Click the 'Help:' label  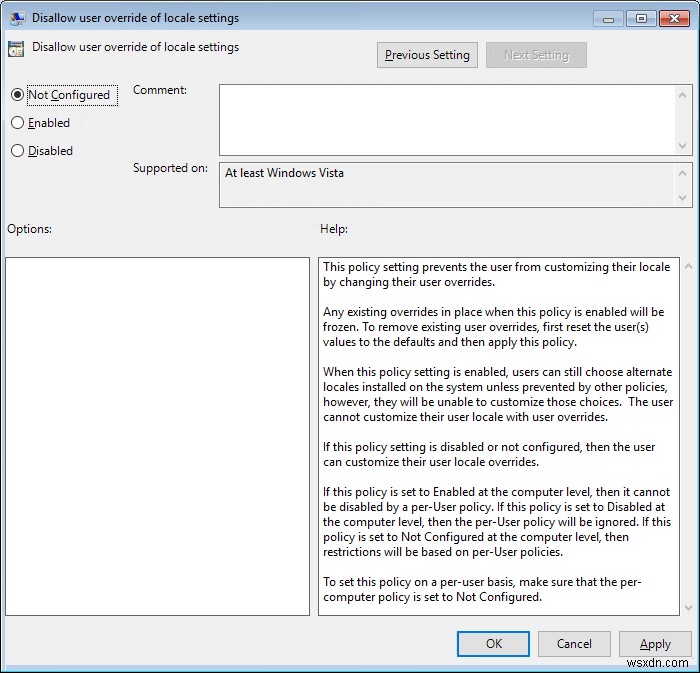[333, 229]
